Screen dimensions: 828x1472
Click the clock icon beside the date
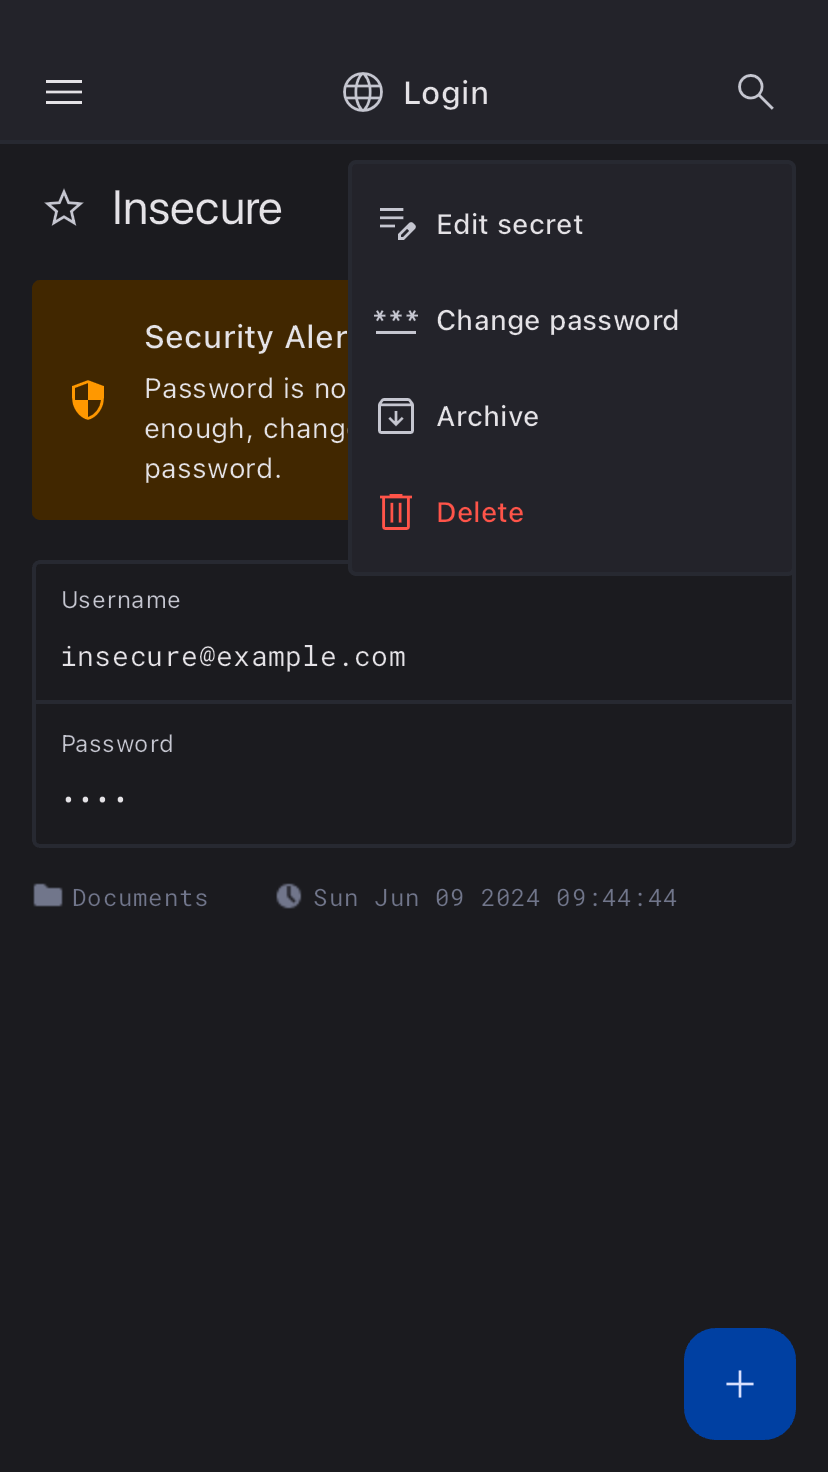pyautogui.click(x=288, y=896)
